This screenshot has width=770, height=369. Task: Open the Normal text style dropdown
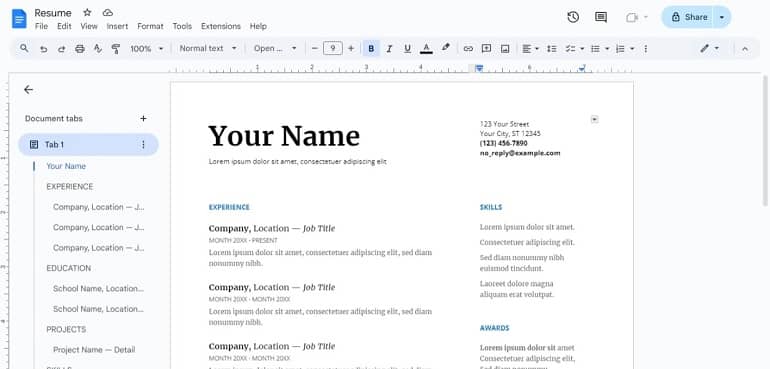point(208,48)
